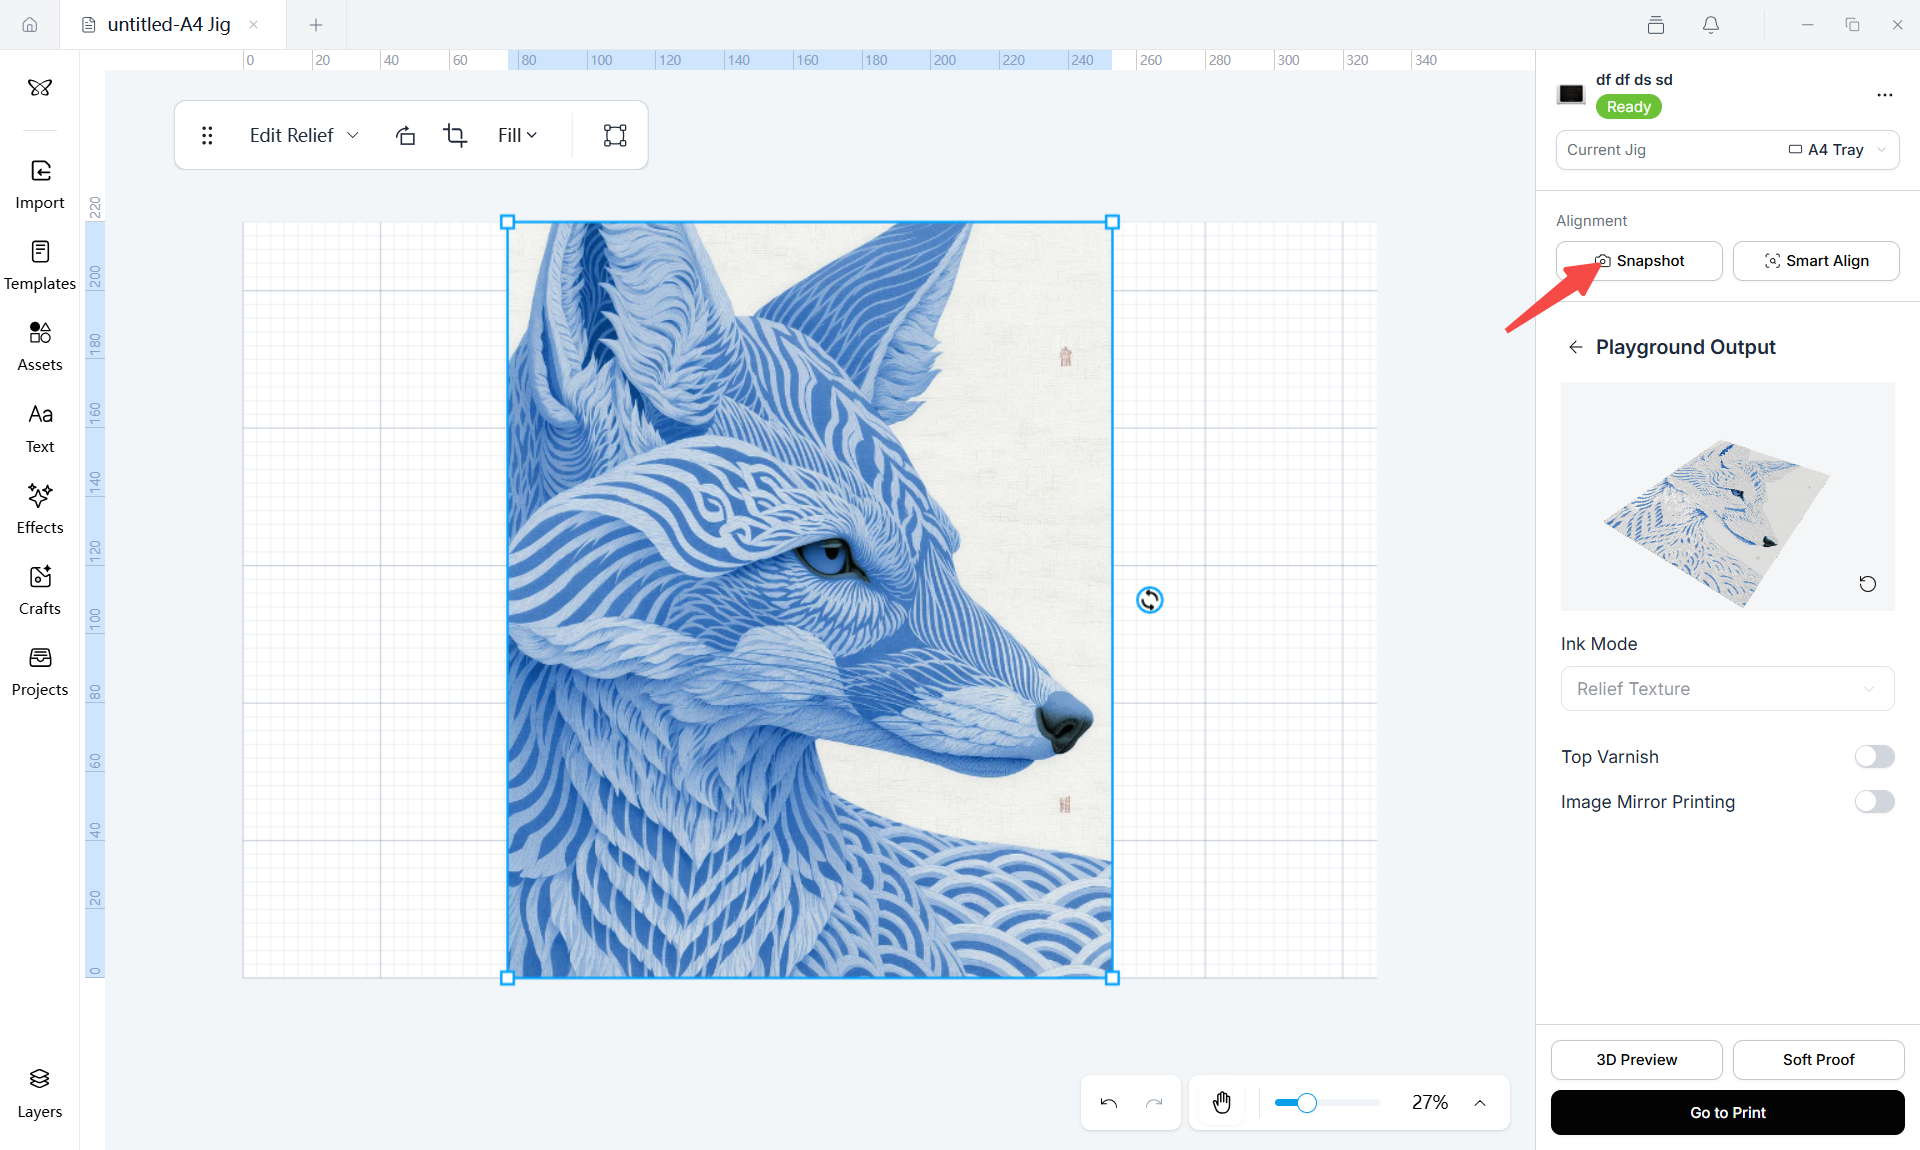
Task: Click the zoom slider handle
Action: (x=1306, y=1103)
